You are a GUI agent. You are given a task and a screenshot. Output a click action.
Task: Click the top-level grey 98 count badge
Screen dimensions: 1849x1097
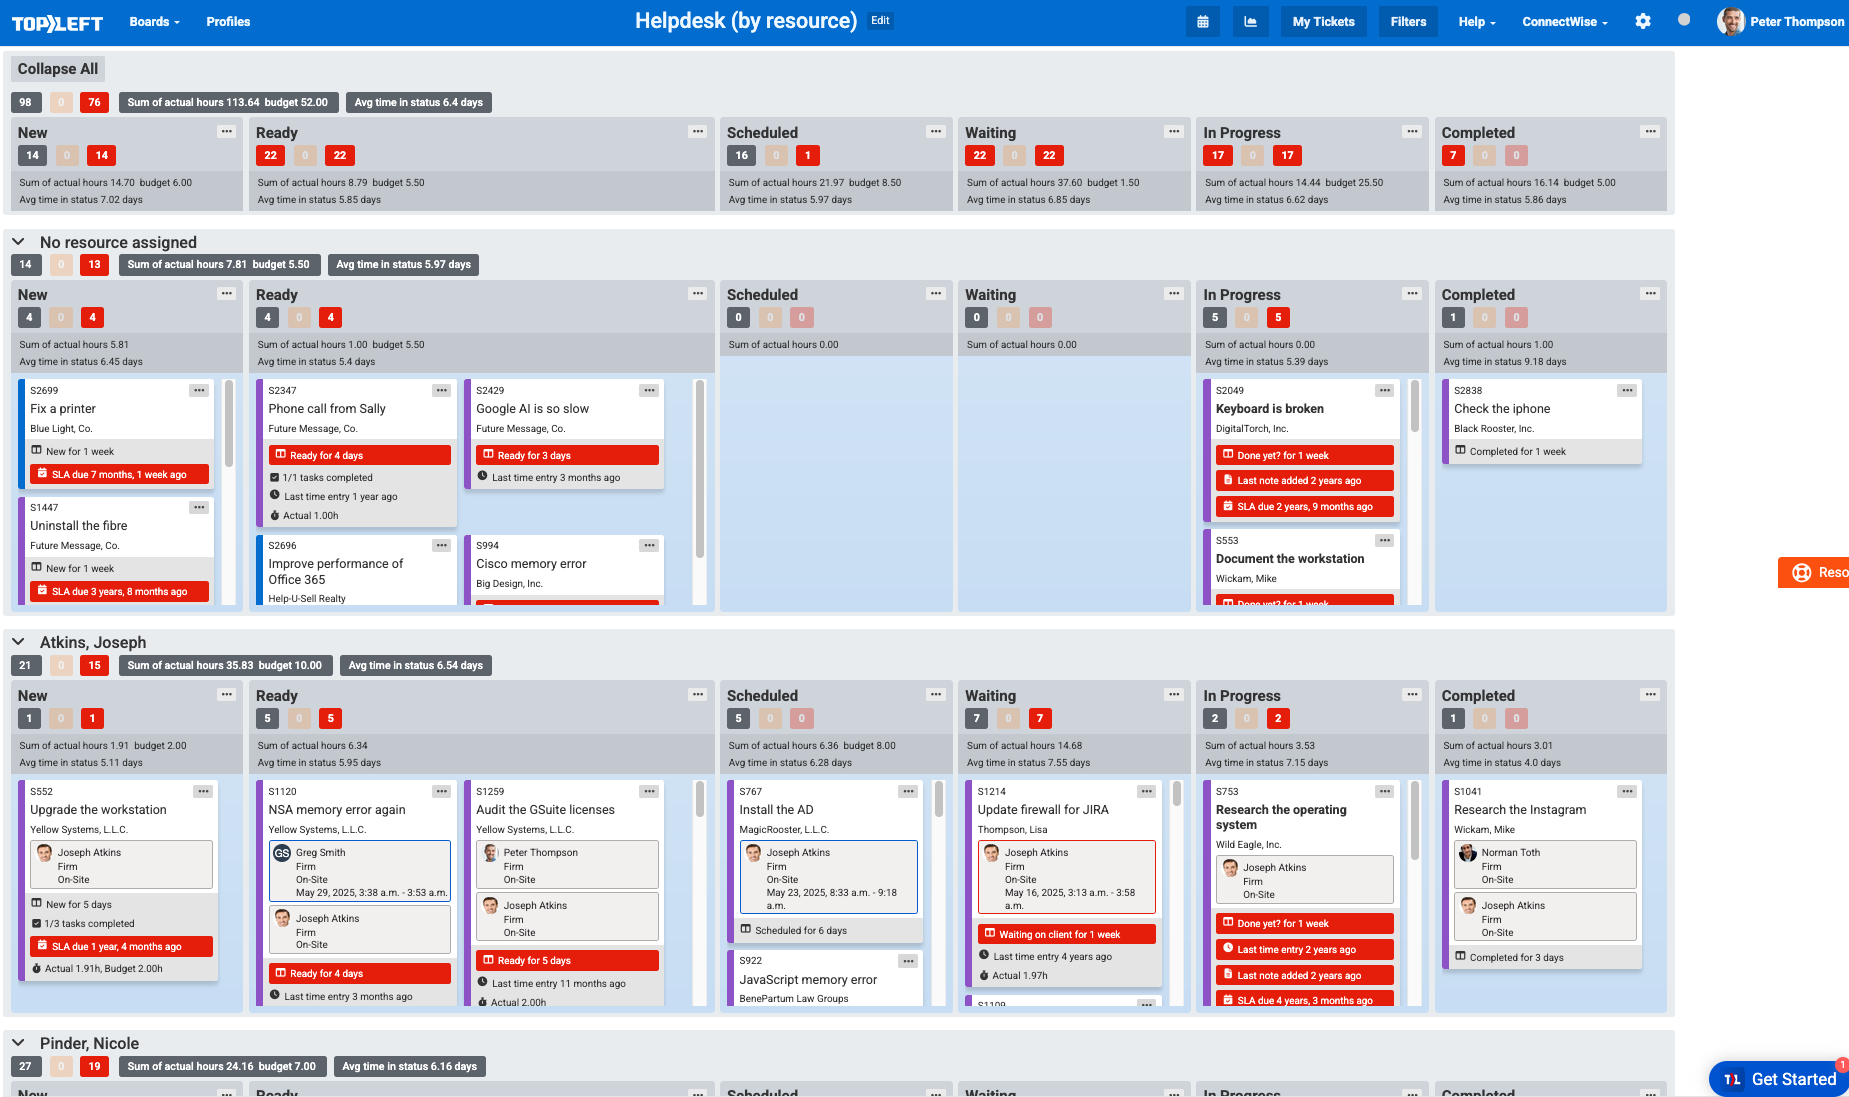pos(25,102)
